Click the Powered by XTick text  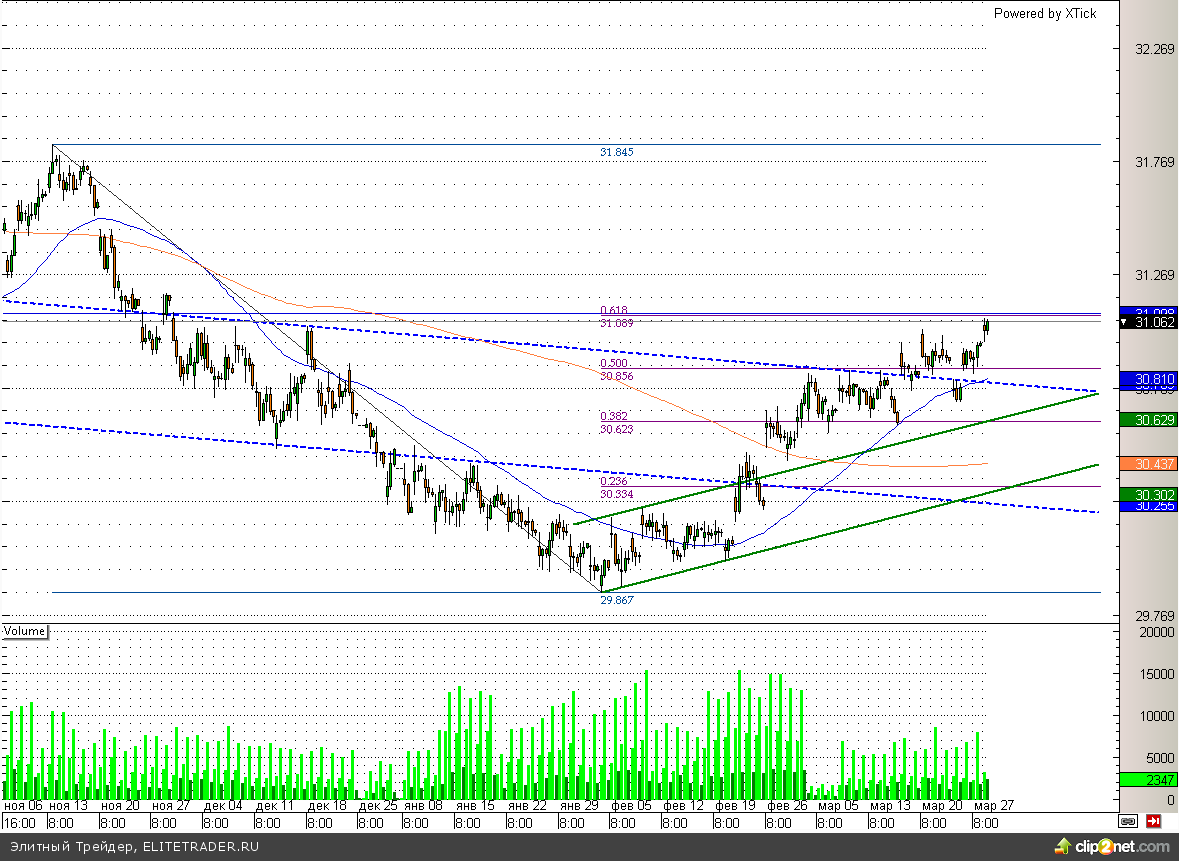[x=1044, y=13]
